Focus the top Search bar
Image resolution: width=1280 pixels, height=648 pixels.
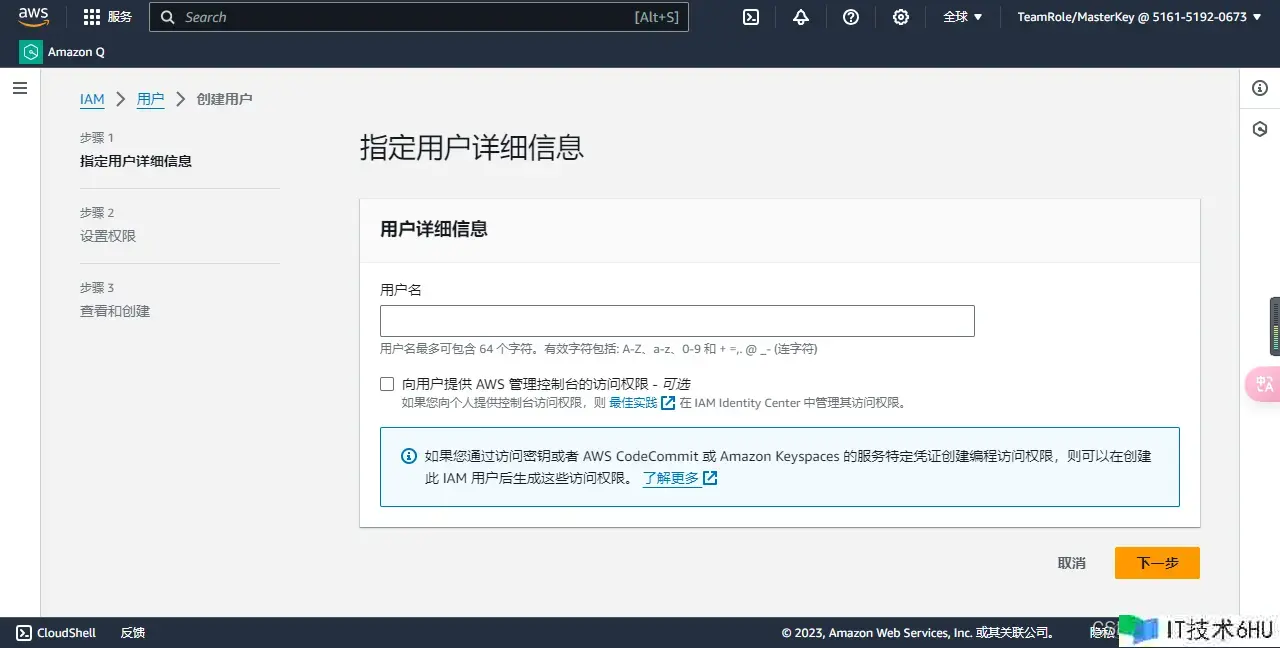coord(419,17)
